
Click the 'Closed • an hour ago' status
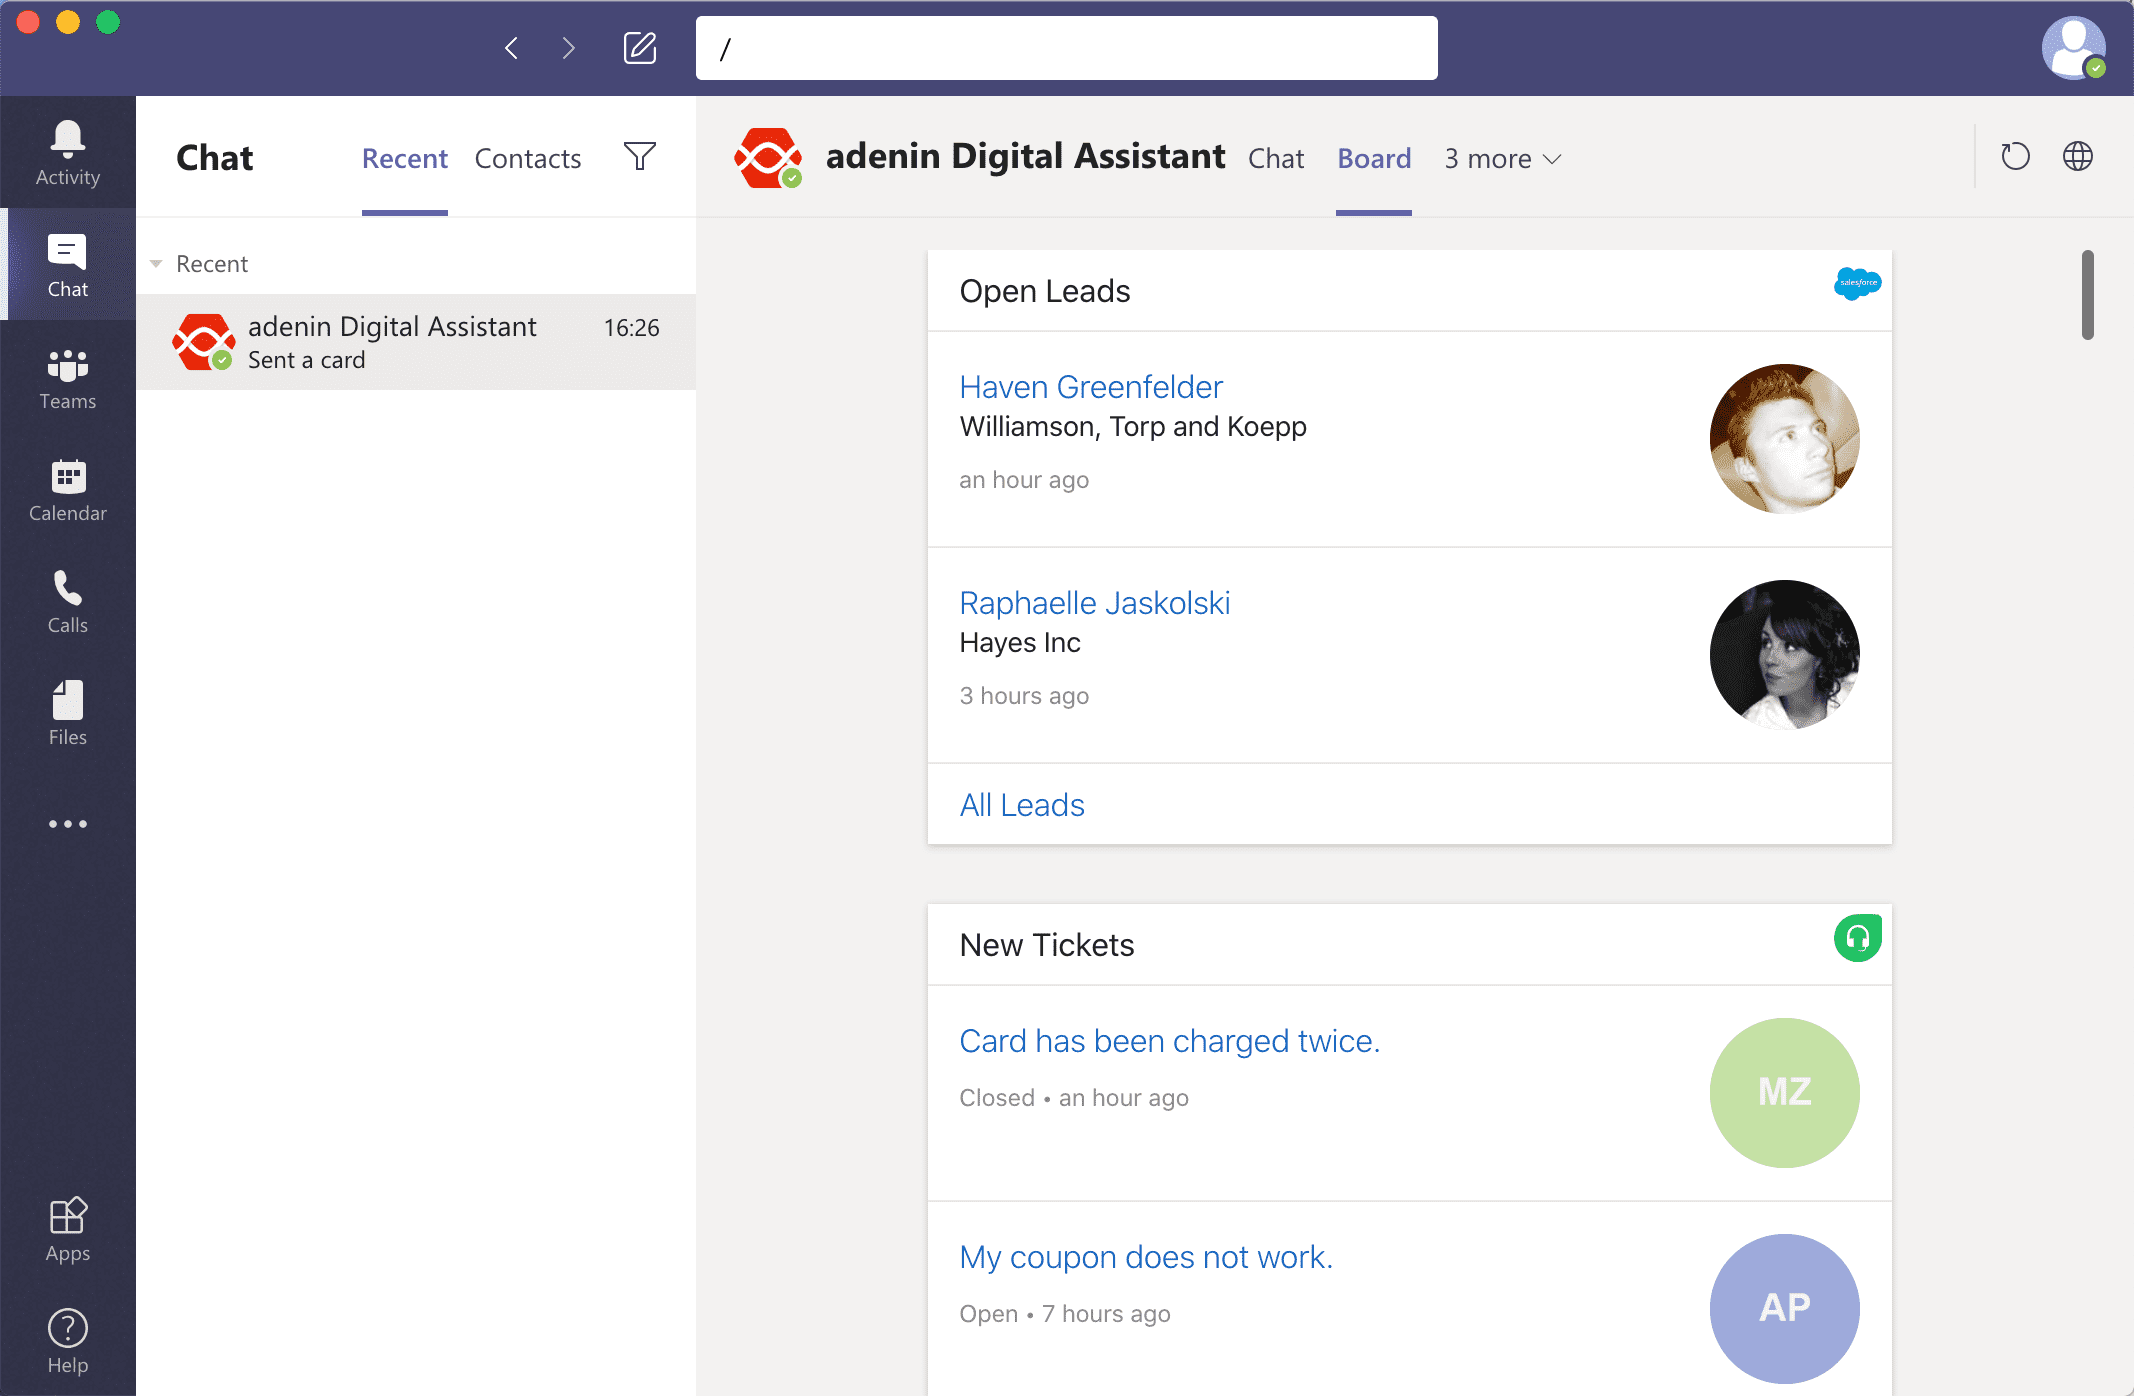[x=1074, y=1098]
